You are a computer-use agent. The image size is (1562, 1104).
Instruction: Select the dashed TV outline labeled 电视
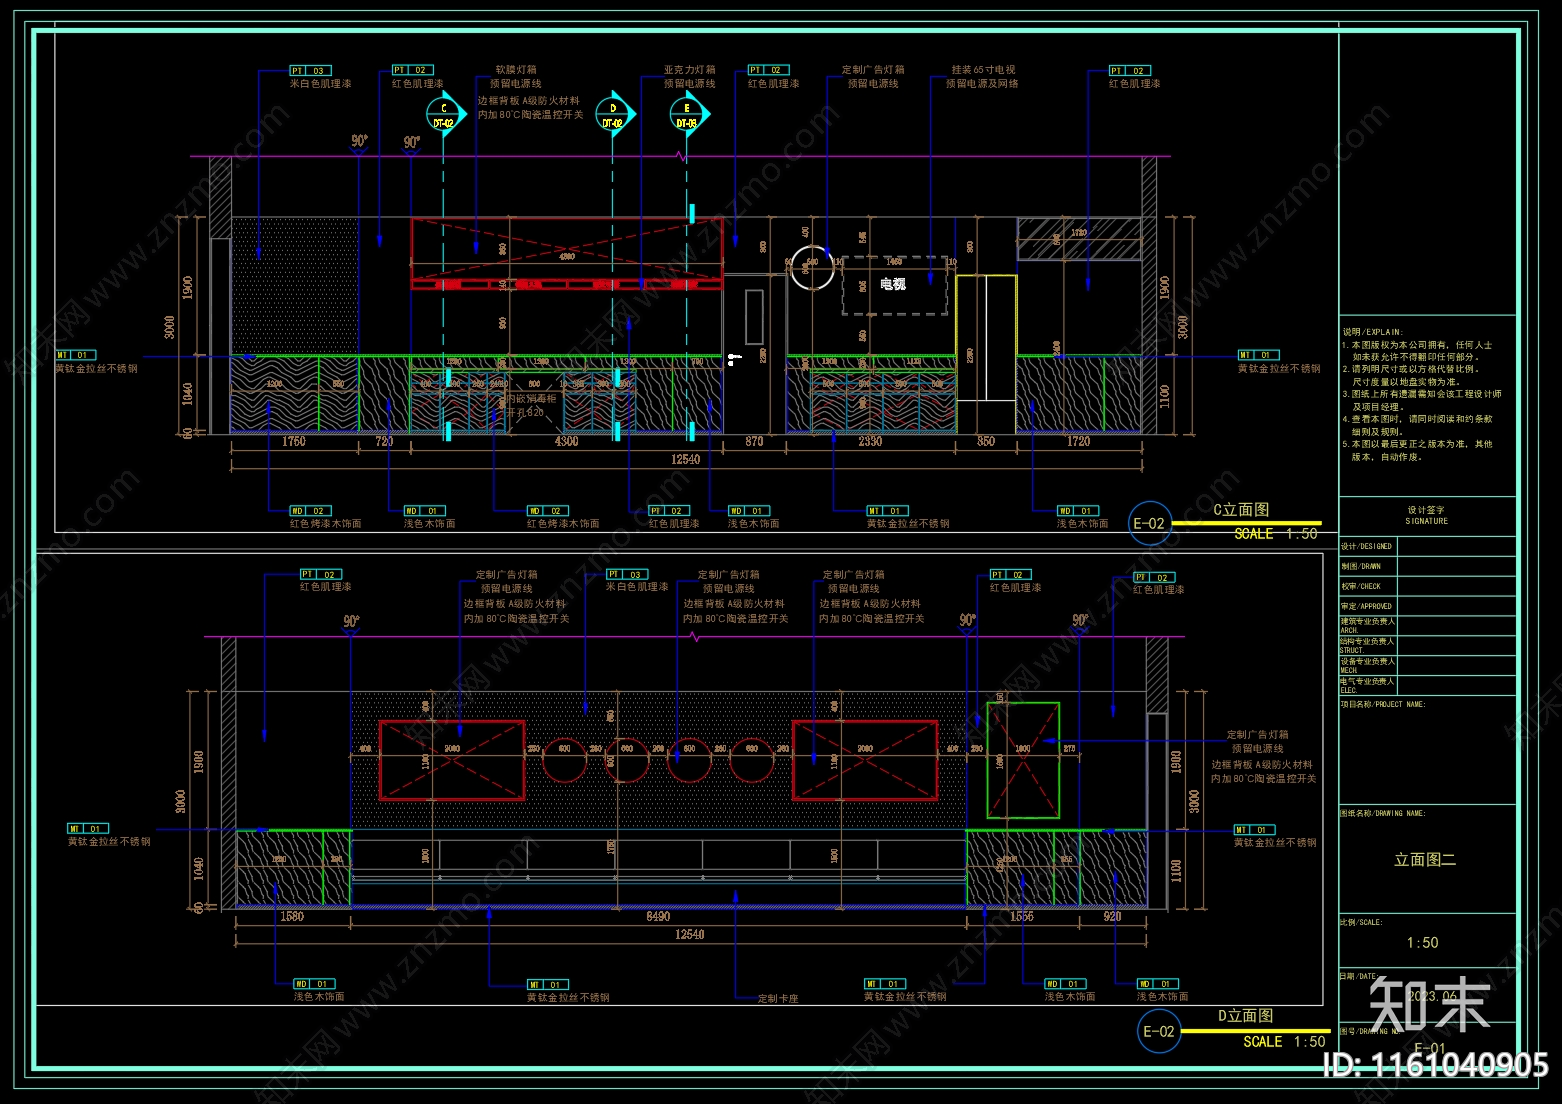click(x=893, y=285)
